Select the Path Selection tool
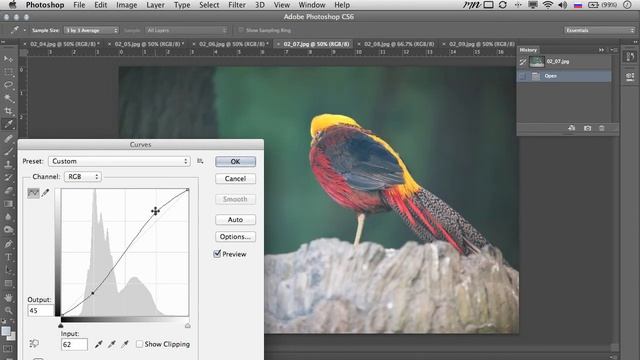 tap(8, 270)
